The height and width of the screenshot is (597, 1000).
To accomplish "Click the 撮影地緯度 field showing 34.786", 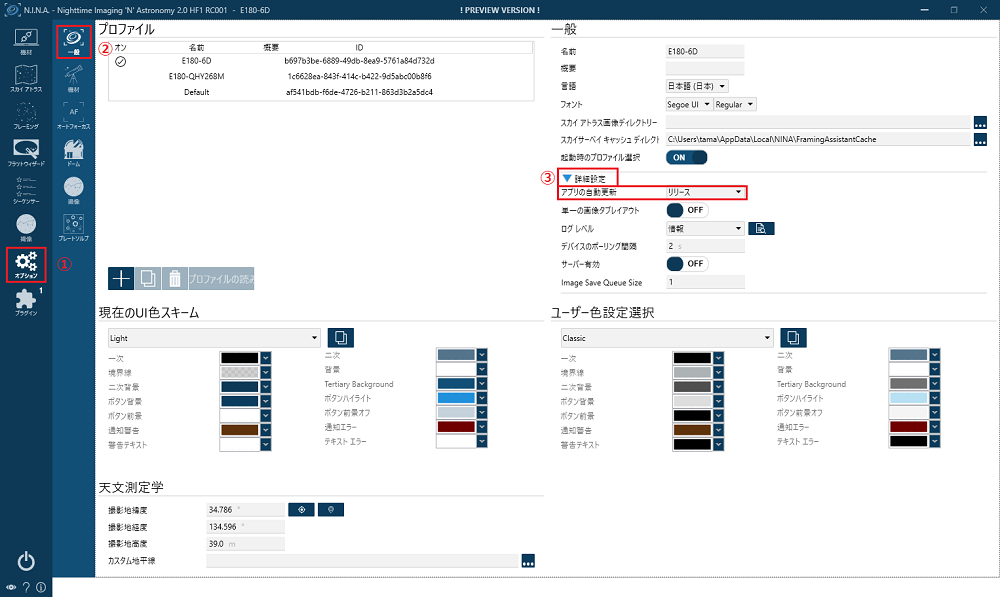I will pos(246,510).
